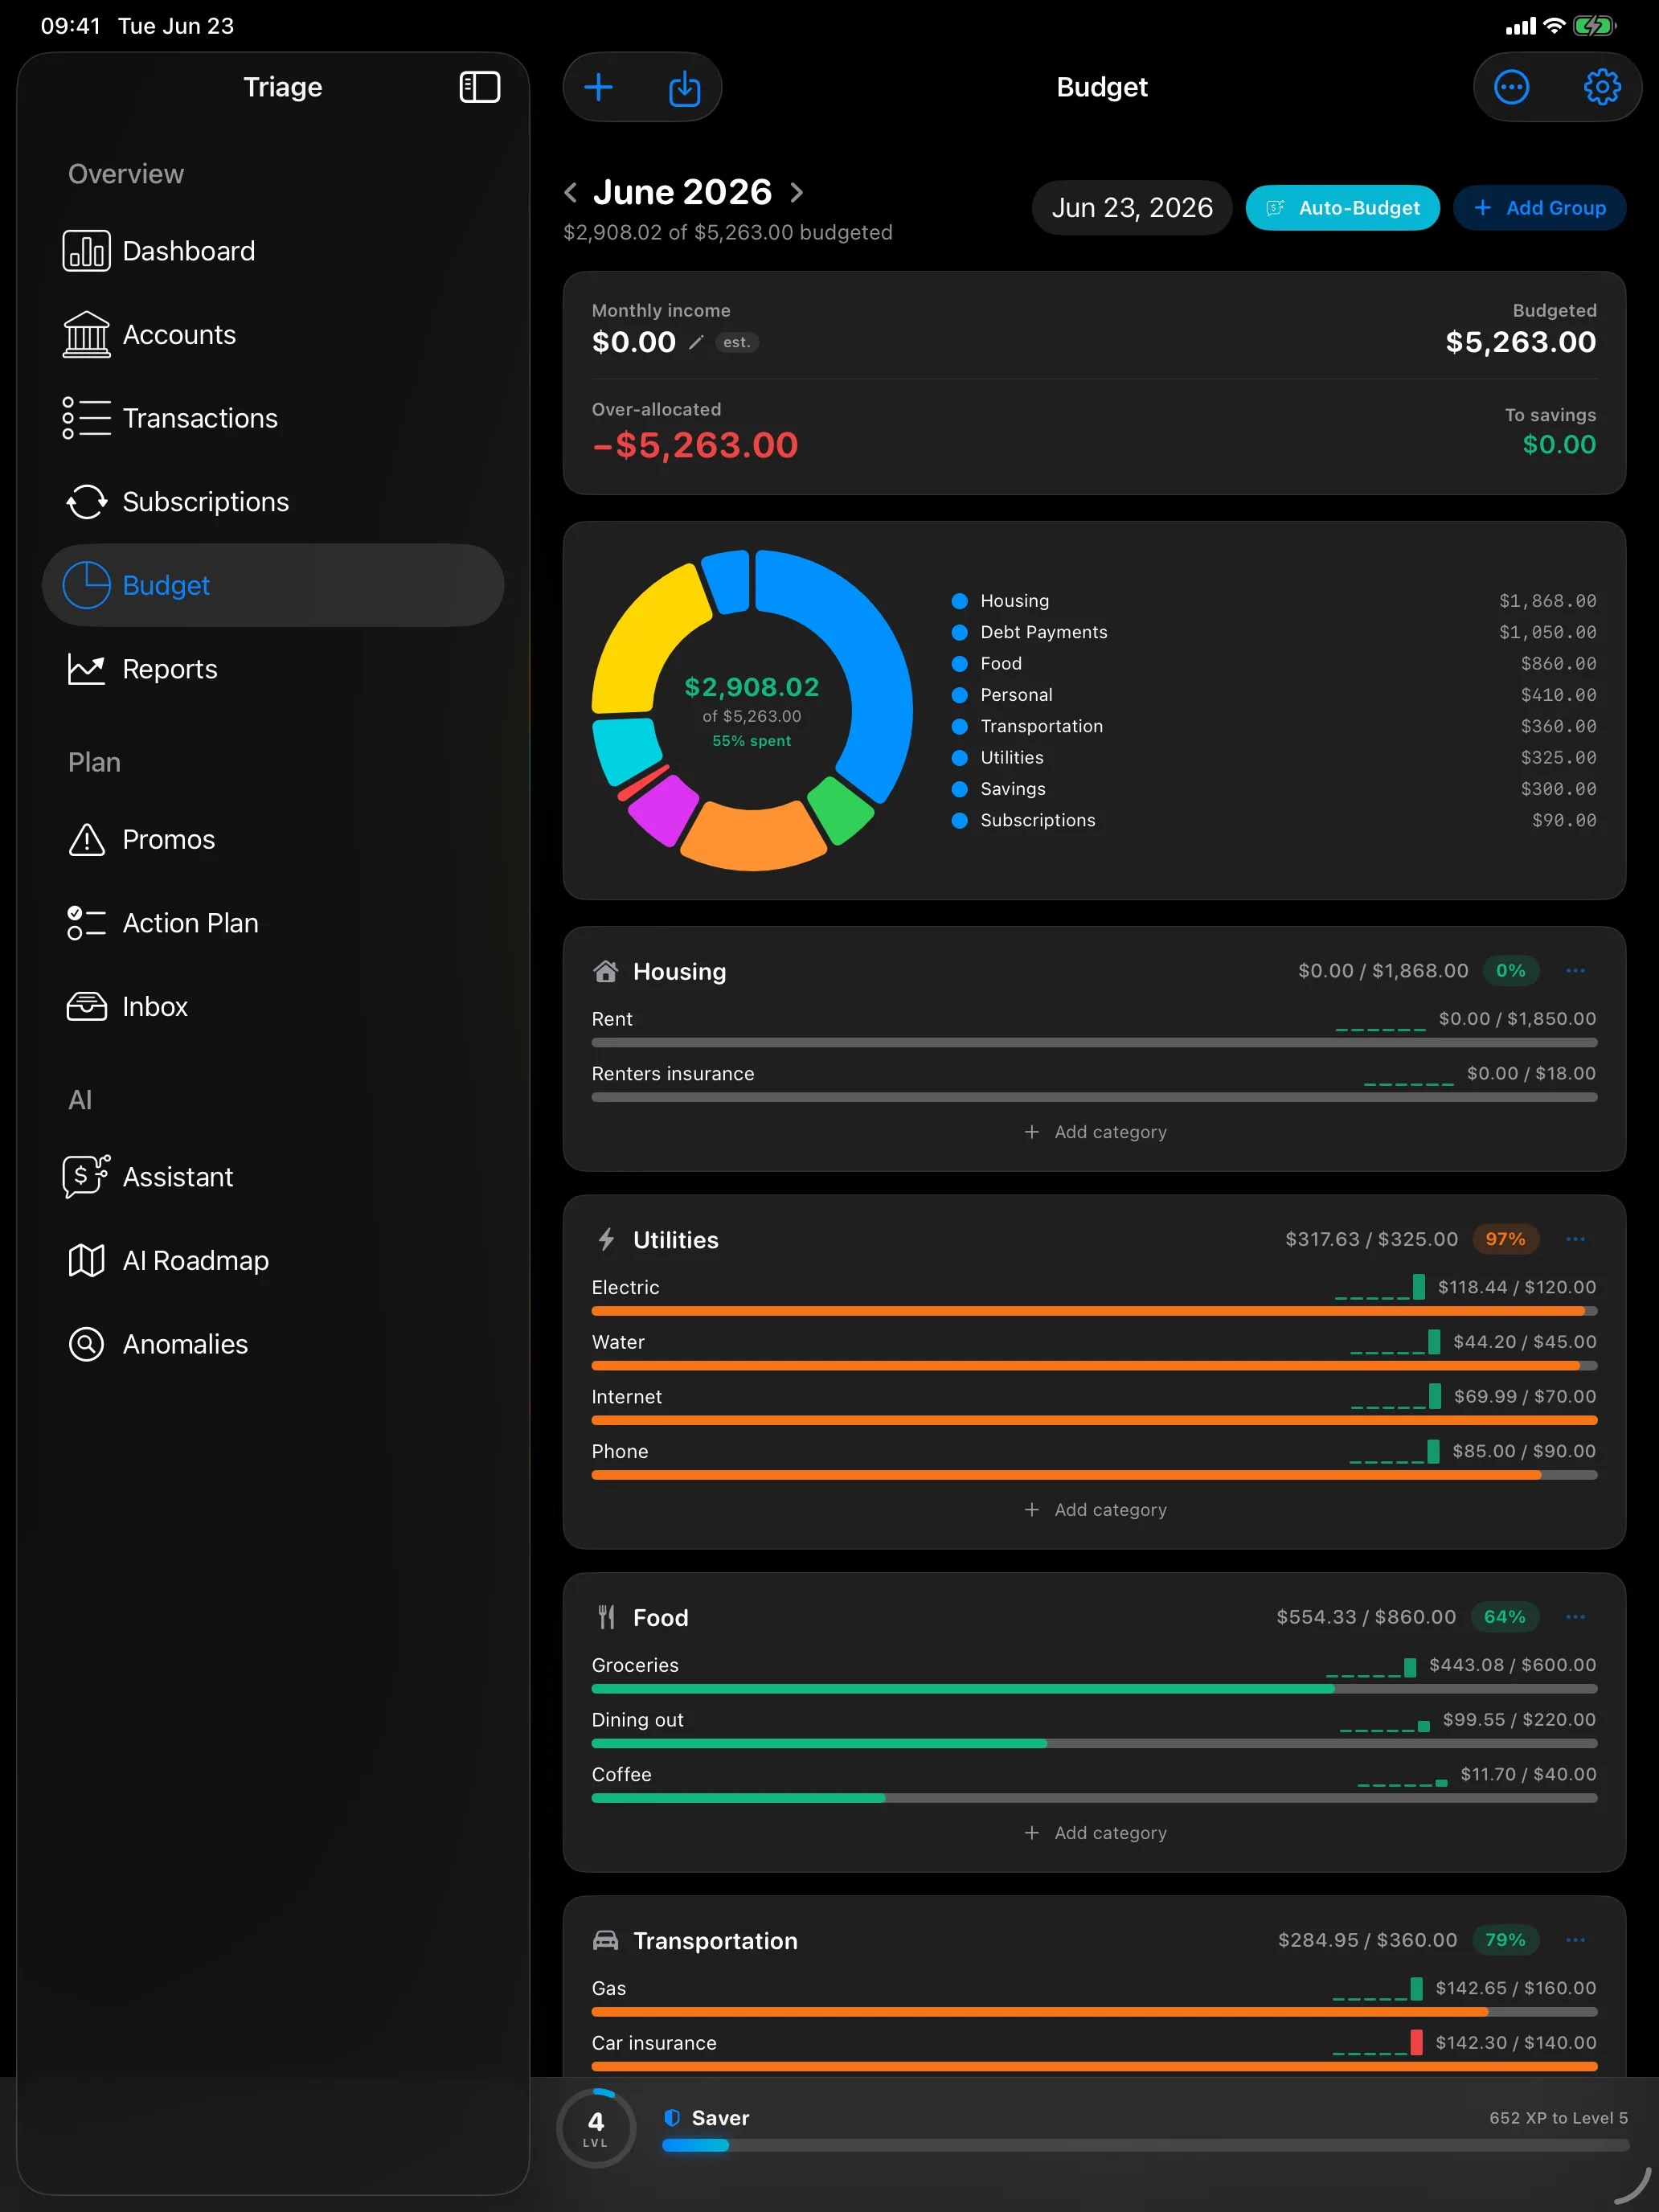Tap the import download icon
1659x2212 pixels.
coord(684,88)
